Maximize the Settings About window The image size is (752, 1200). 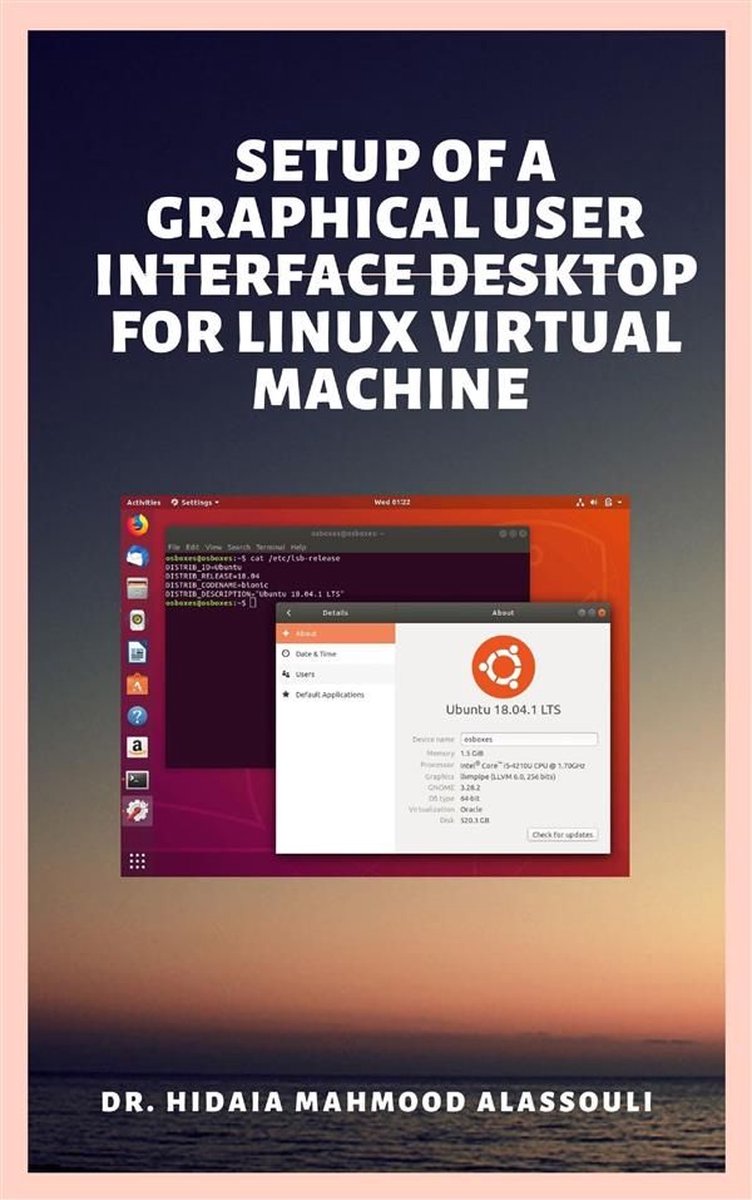tap(591, 612)
